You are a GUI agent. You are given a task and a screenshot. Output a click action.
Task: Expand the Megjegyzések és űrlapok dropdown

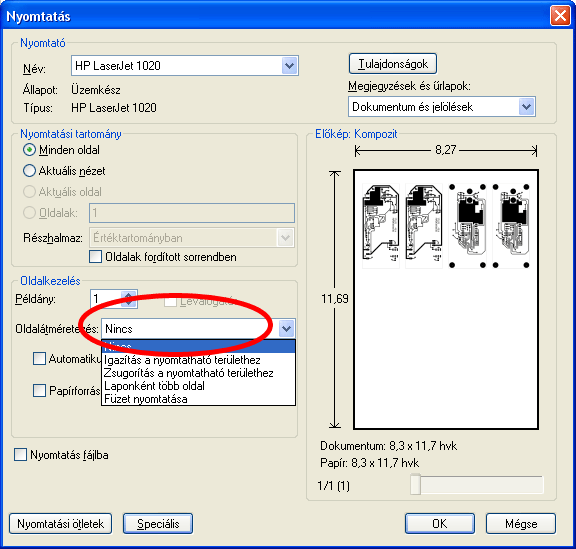point(527,107)
